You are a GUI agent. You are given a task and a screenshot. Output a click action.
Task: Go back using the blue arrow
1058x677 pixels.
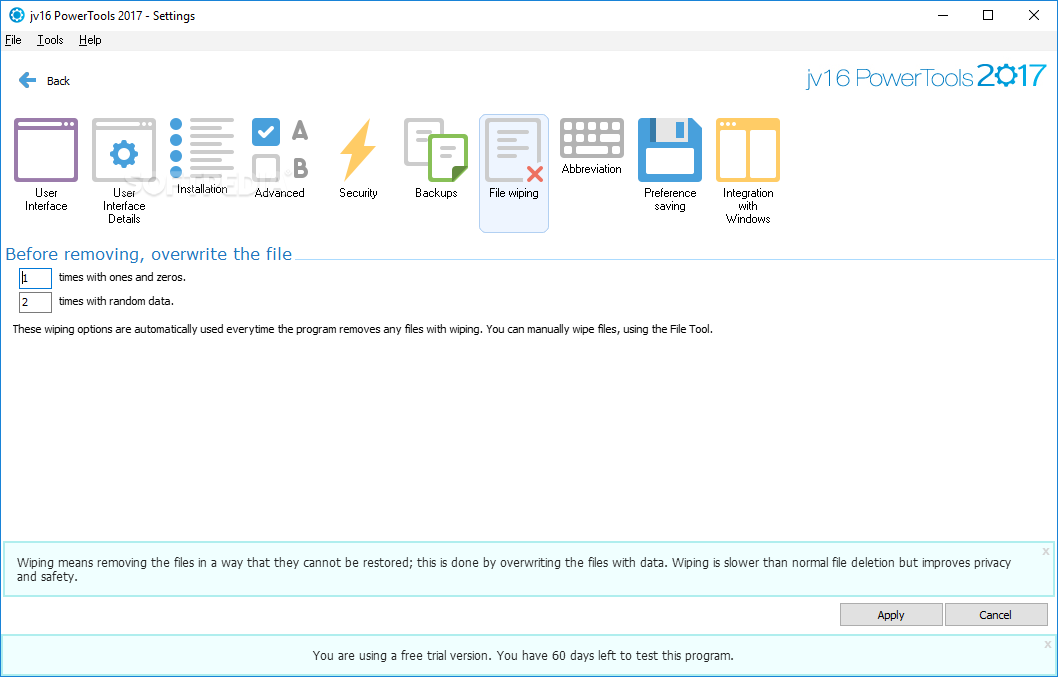[x=27, y=80]
